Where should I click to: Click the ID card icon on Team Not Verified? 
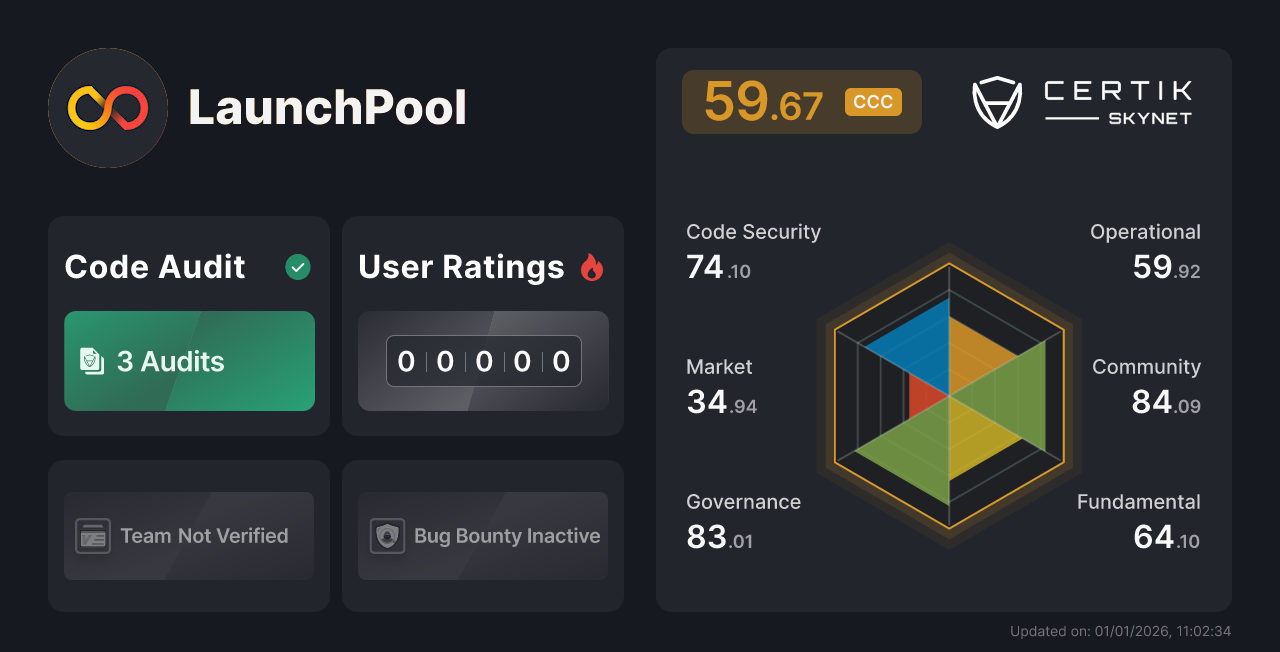(x=92, y=536)
